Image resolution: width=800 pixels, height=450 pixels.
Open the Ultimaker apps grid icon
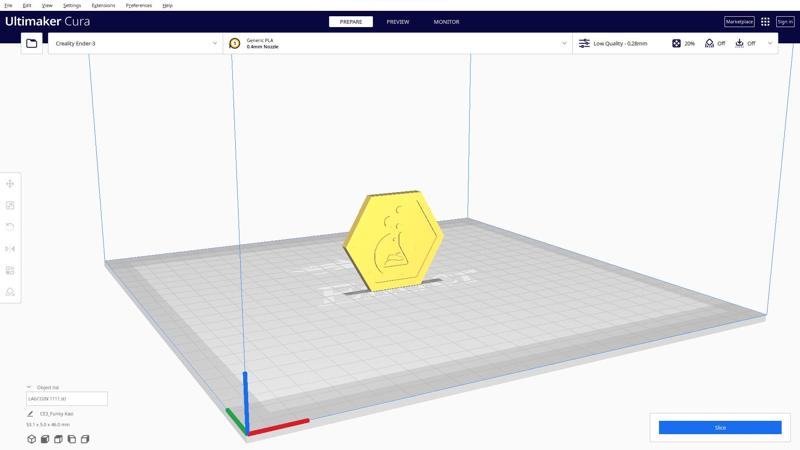click(x=765, y=21)
